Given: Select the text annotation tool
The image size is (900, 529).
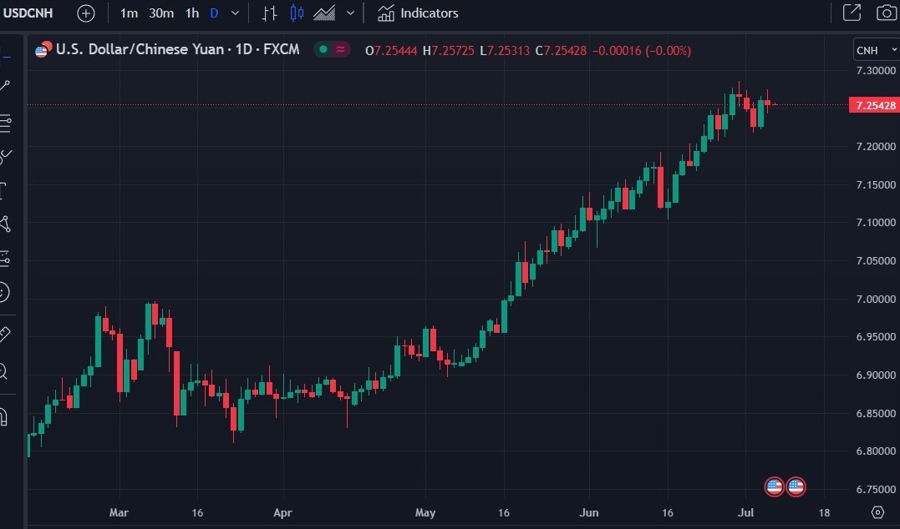Looking at the screenshot, I should [x=3, y=190].
